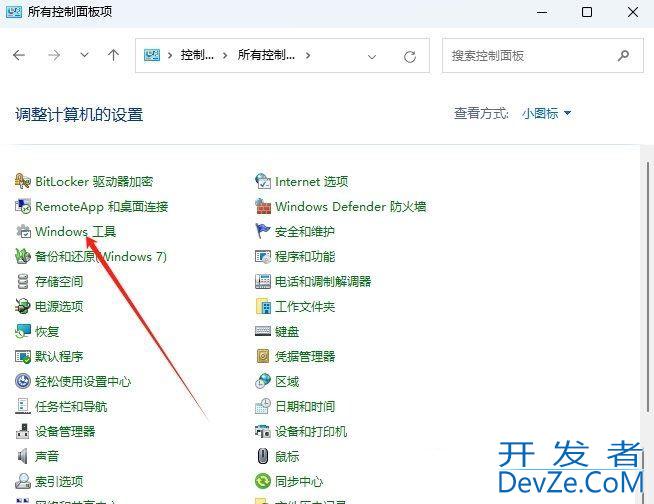Click the 电话和调制解调器 icon
Image resolution: width=654 pixels, height=504 pixels.
click(x=263, y=282)
